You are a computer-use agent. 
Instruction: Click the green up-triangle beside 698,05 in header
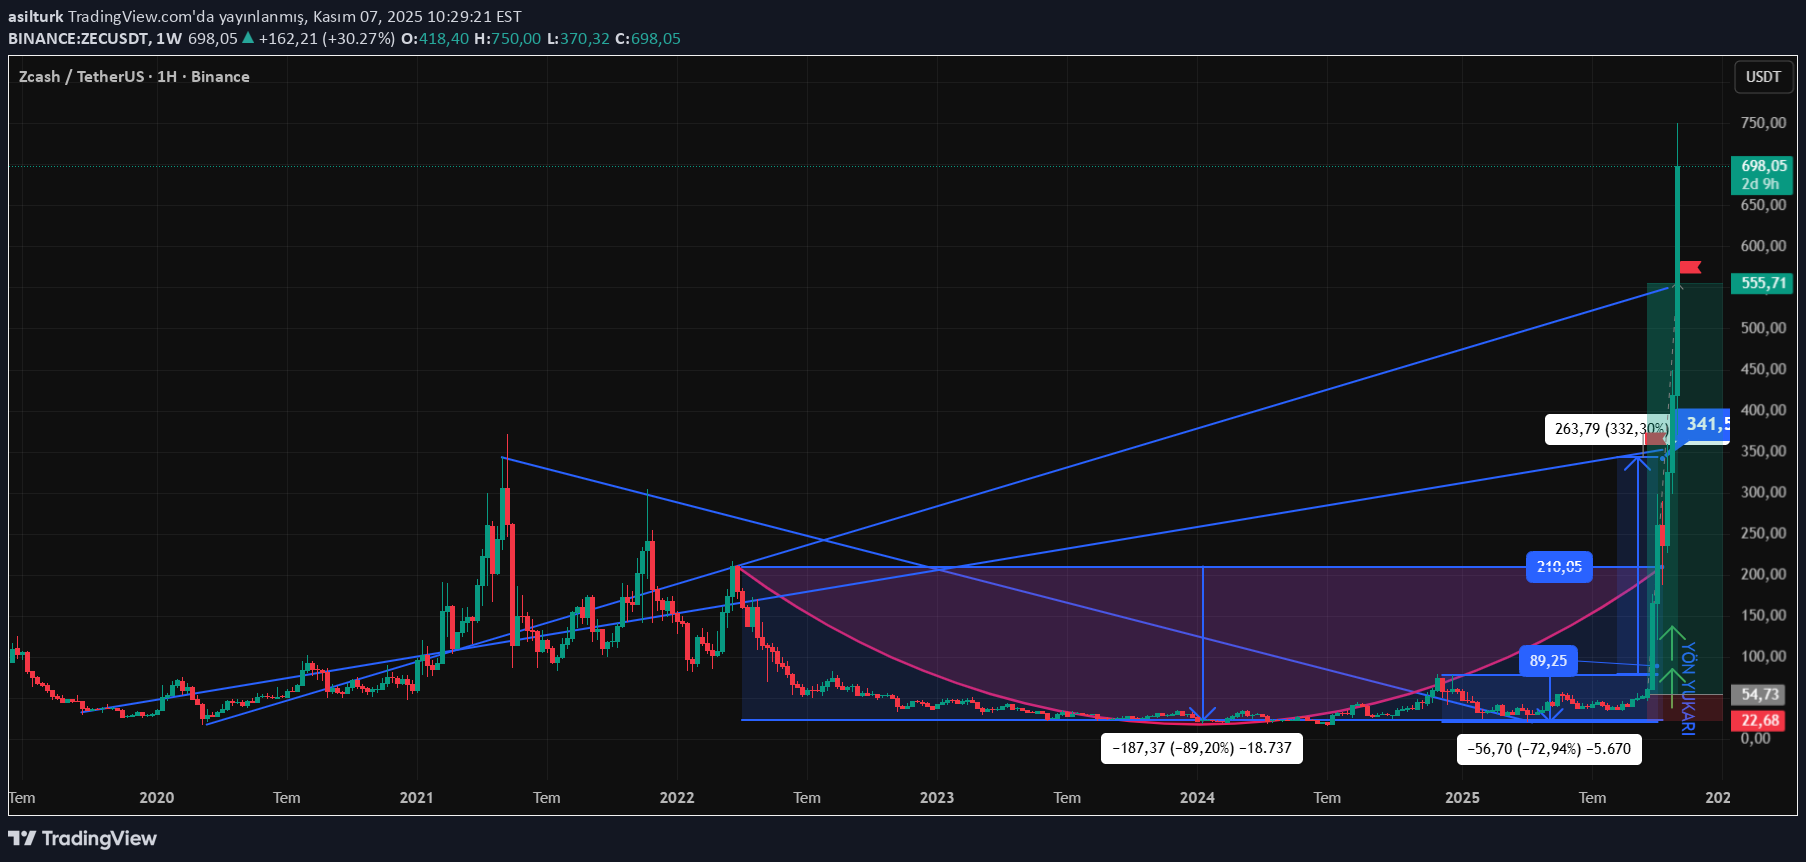248,38
